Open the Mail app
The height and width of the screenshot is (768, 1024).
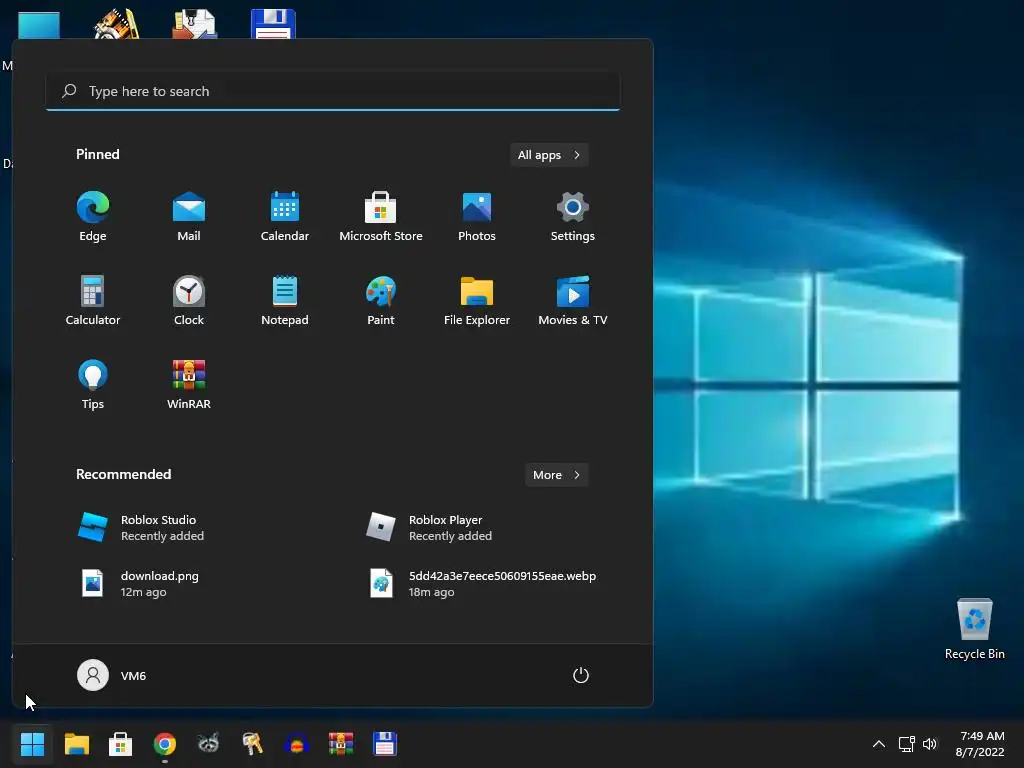pos(189,217)
